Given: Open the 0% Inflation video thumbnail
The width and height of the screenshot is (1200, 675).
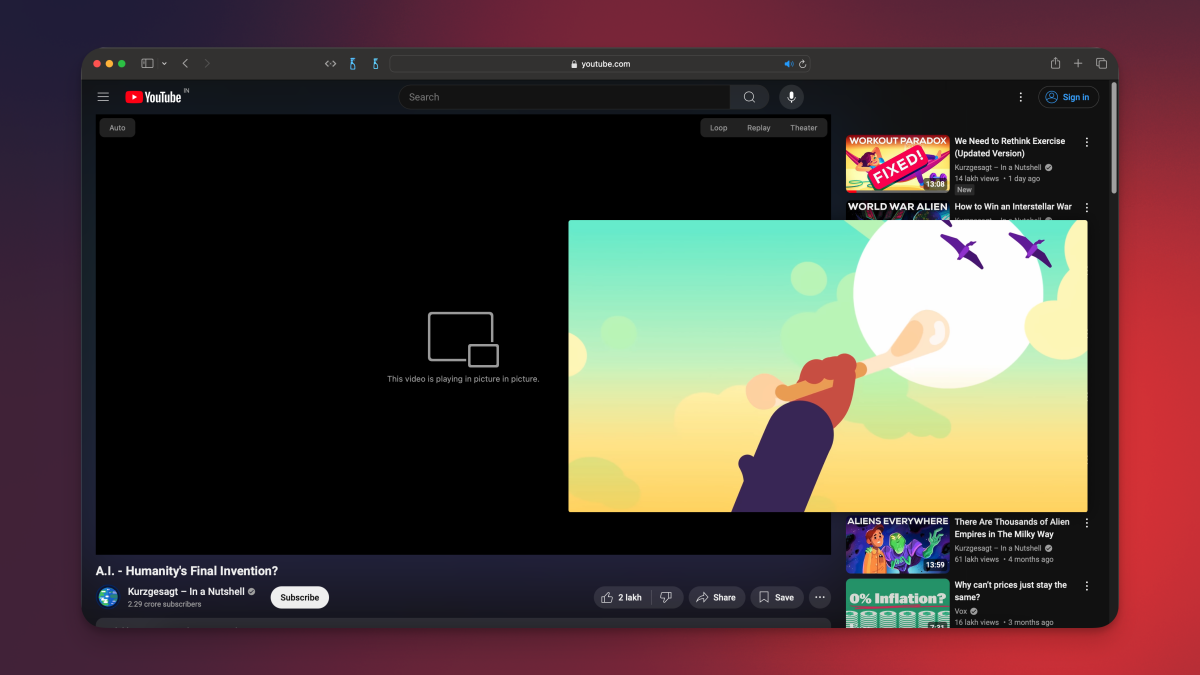Looking at the screenshot, I should point(898,603).
